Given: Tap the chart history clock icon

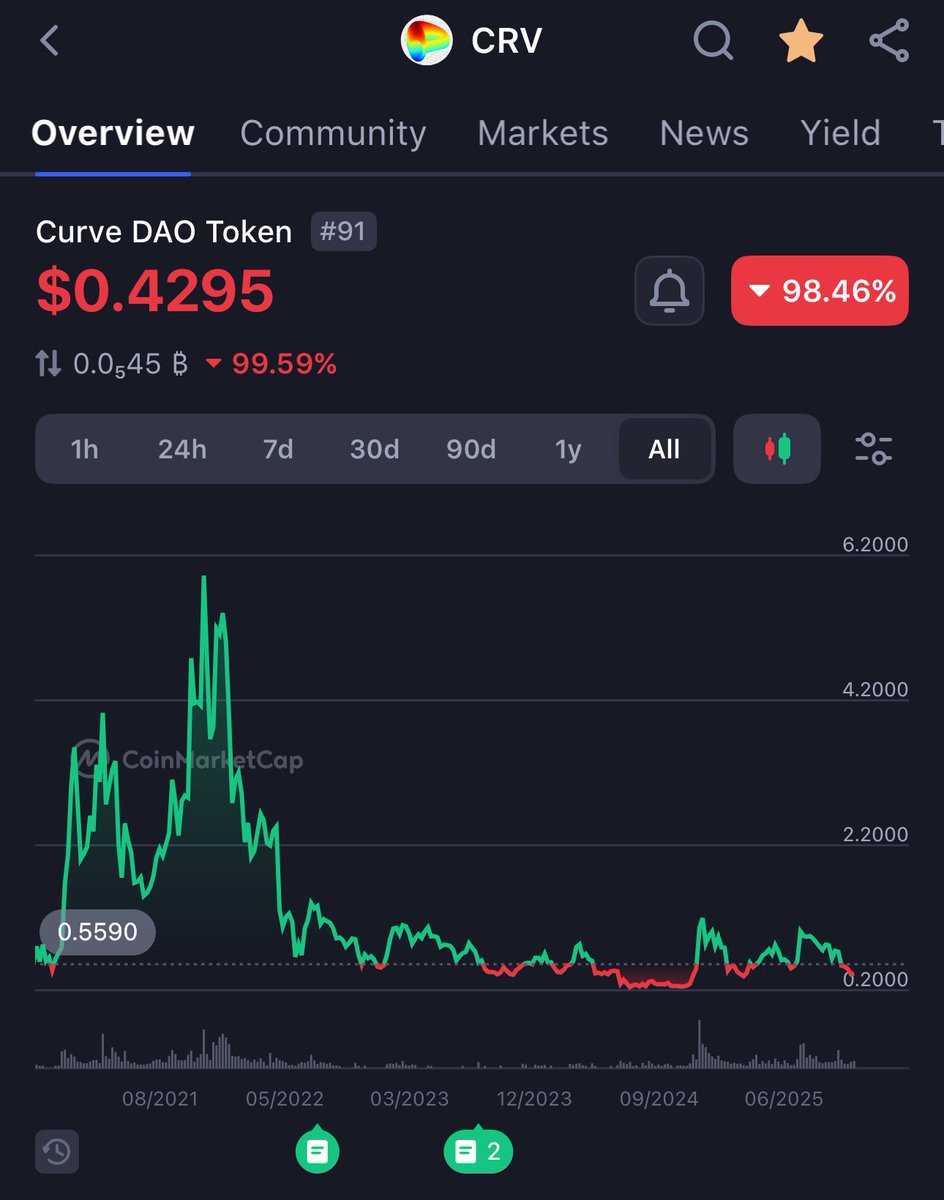Looking at the screenshot, I should coord(57,1151).
